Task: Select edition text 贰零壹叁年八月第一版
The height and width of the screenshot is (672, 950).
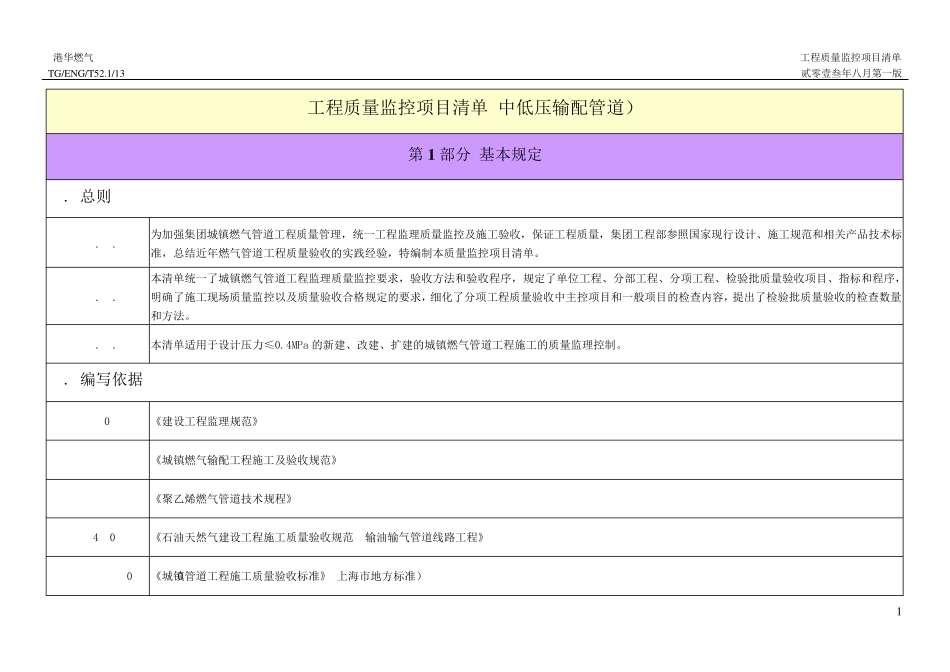Action: click(x=851, y=73)
